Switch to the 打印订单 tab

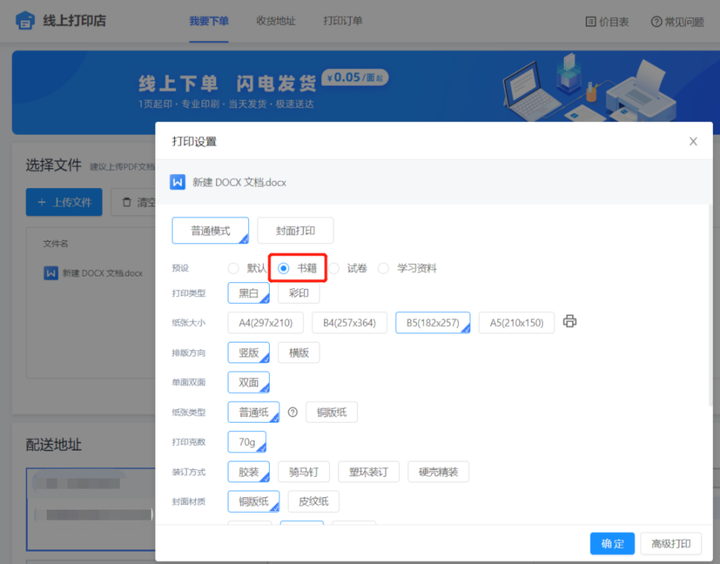(343, 21)
